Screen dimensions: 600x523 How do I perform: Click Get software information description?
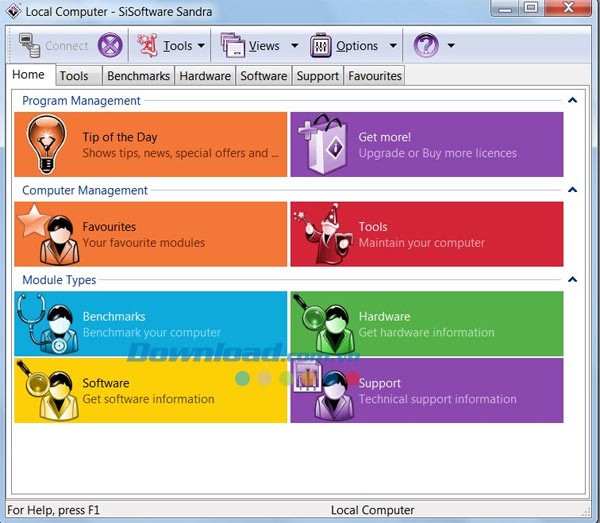pyautogui.click(x=148, y=399)
